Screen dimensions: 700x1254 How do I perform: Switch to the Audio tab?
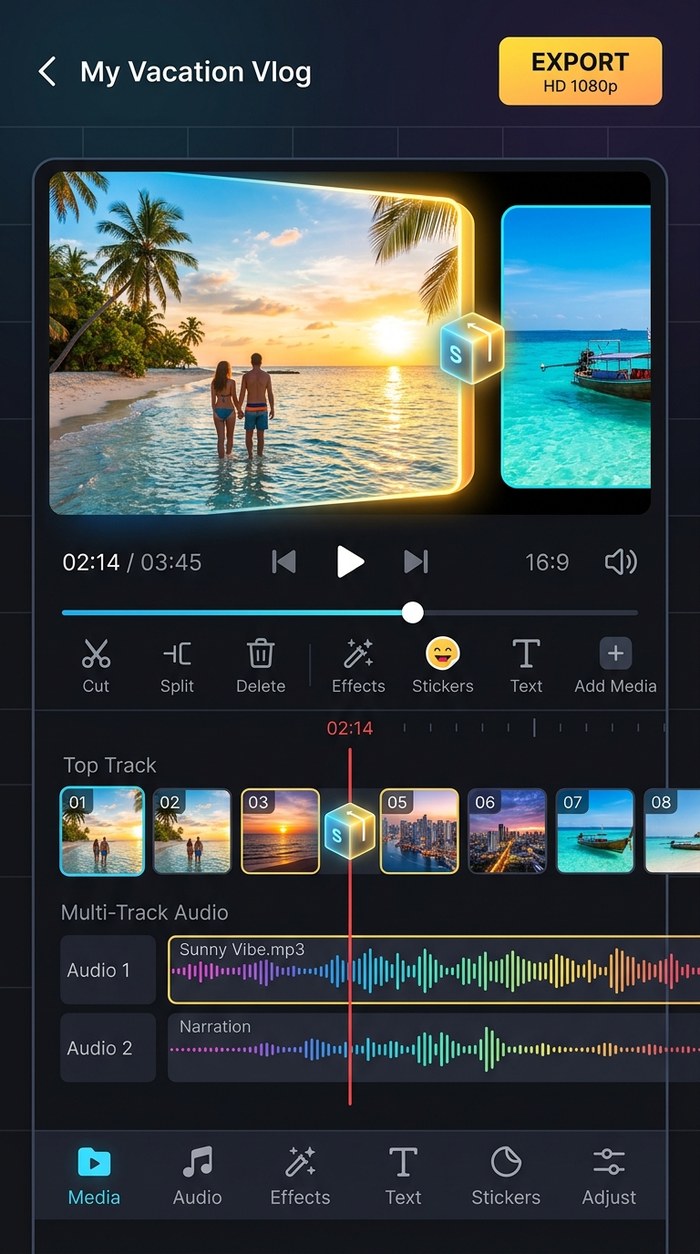coord(197,1176)
